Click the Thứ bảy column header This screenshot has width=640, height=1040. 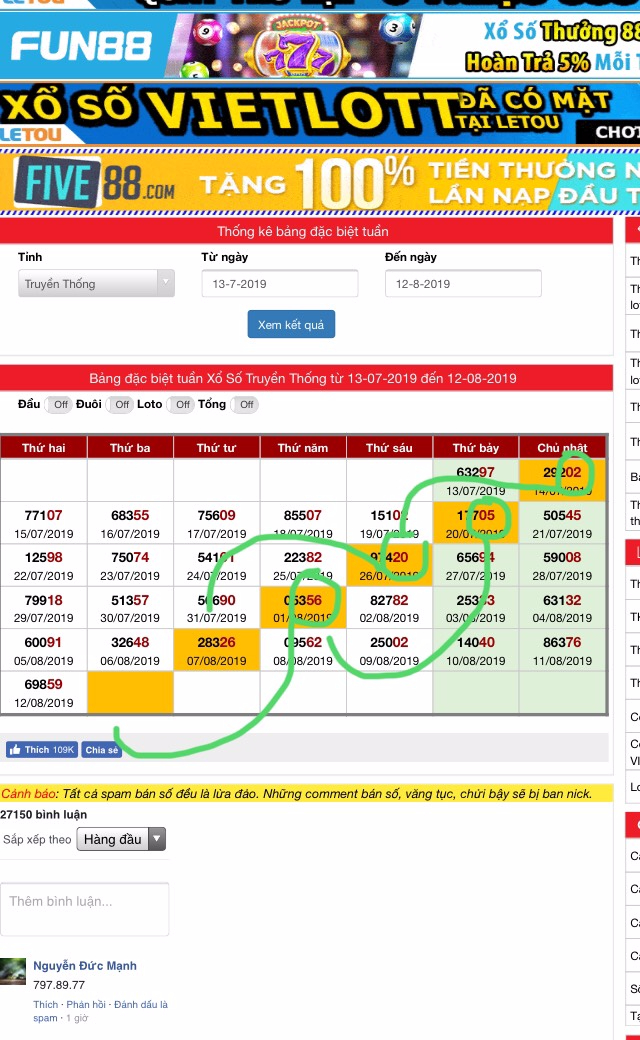pos(476,448)
